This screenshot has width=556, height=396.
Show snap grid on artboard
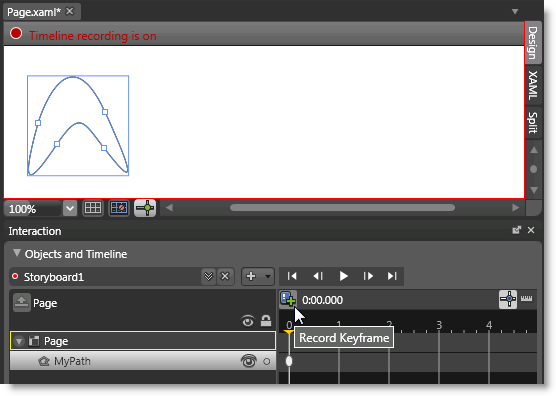click(93, 208)
